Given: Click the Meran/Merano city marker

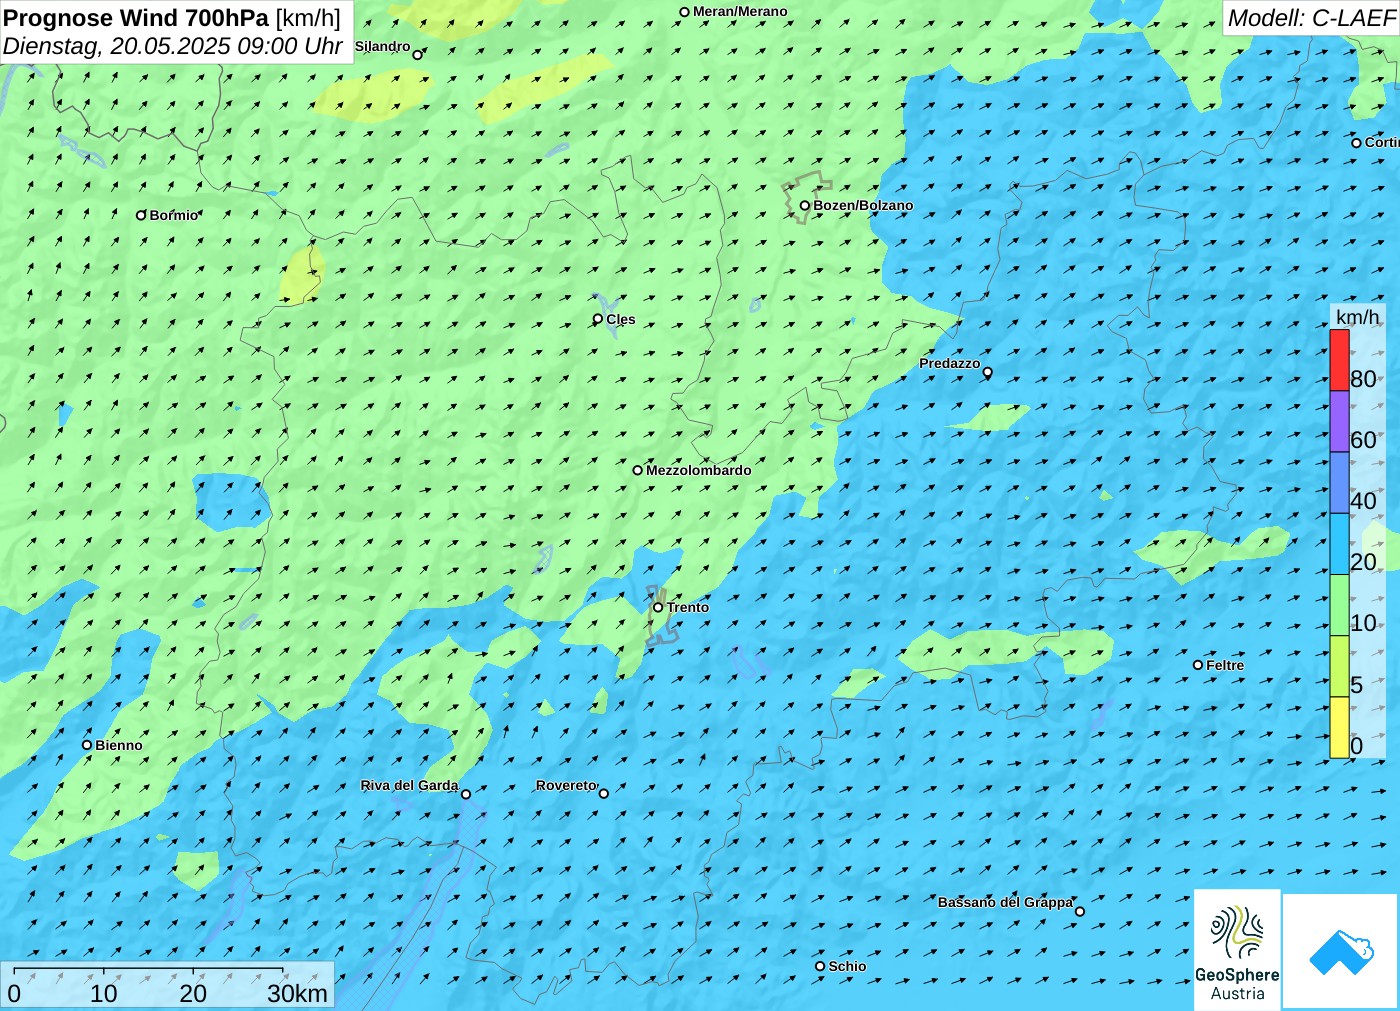Looking at the screenshot, I should coord(684,12).
